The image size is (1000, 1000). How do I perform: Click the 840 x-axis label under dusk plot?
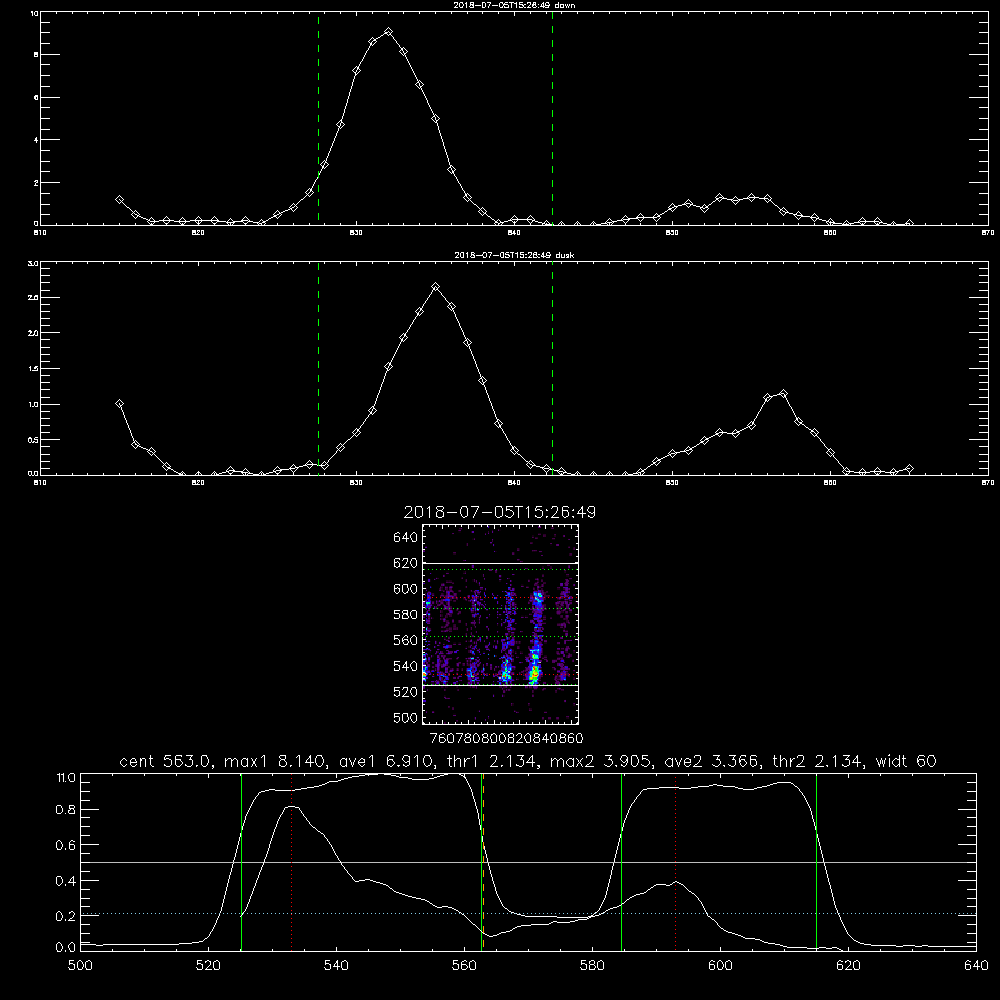pos(514,483)
